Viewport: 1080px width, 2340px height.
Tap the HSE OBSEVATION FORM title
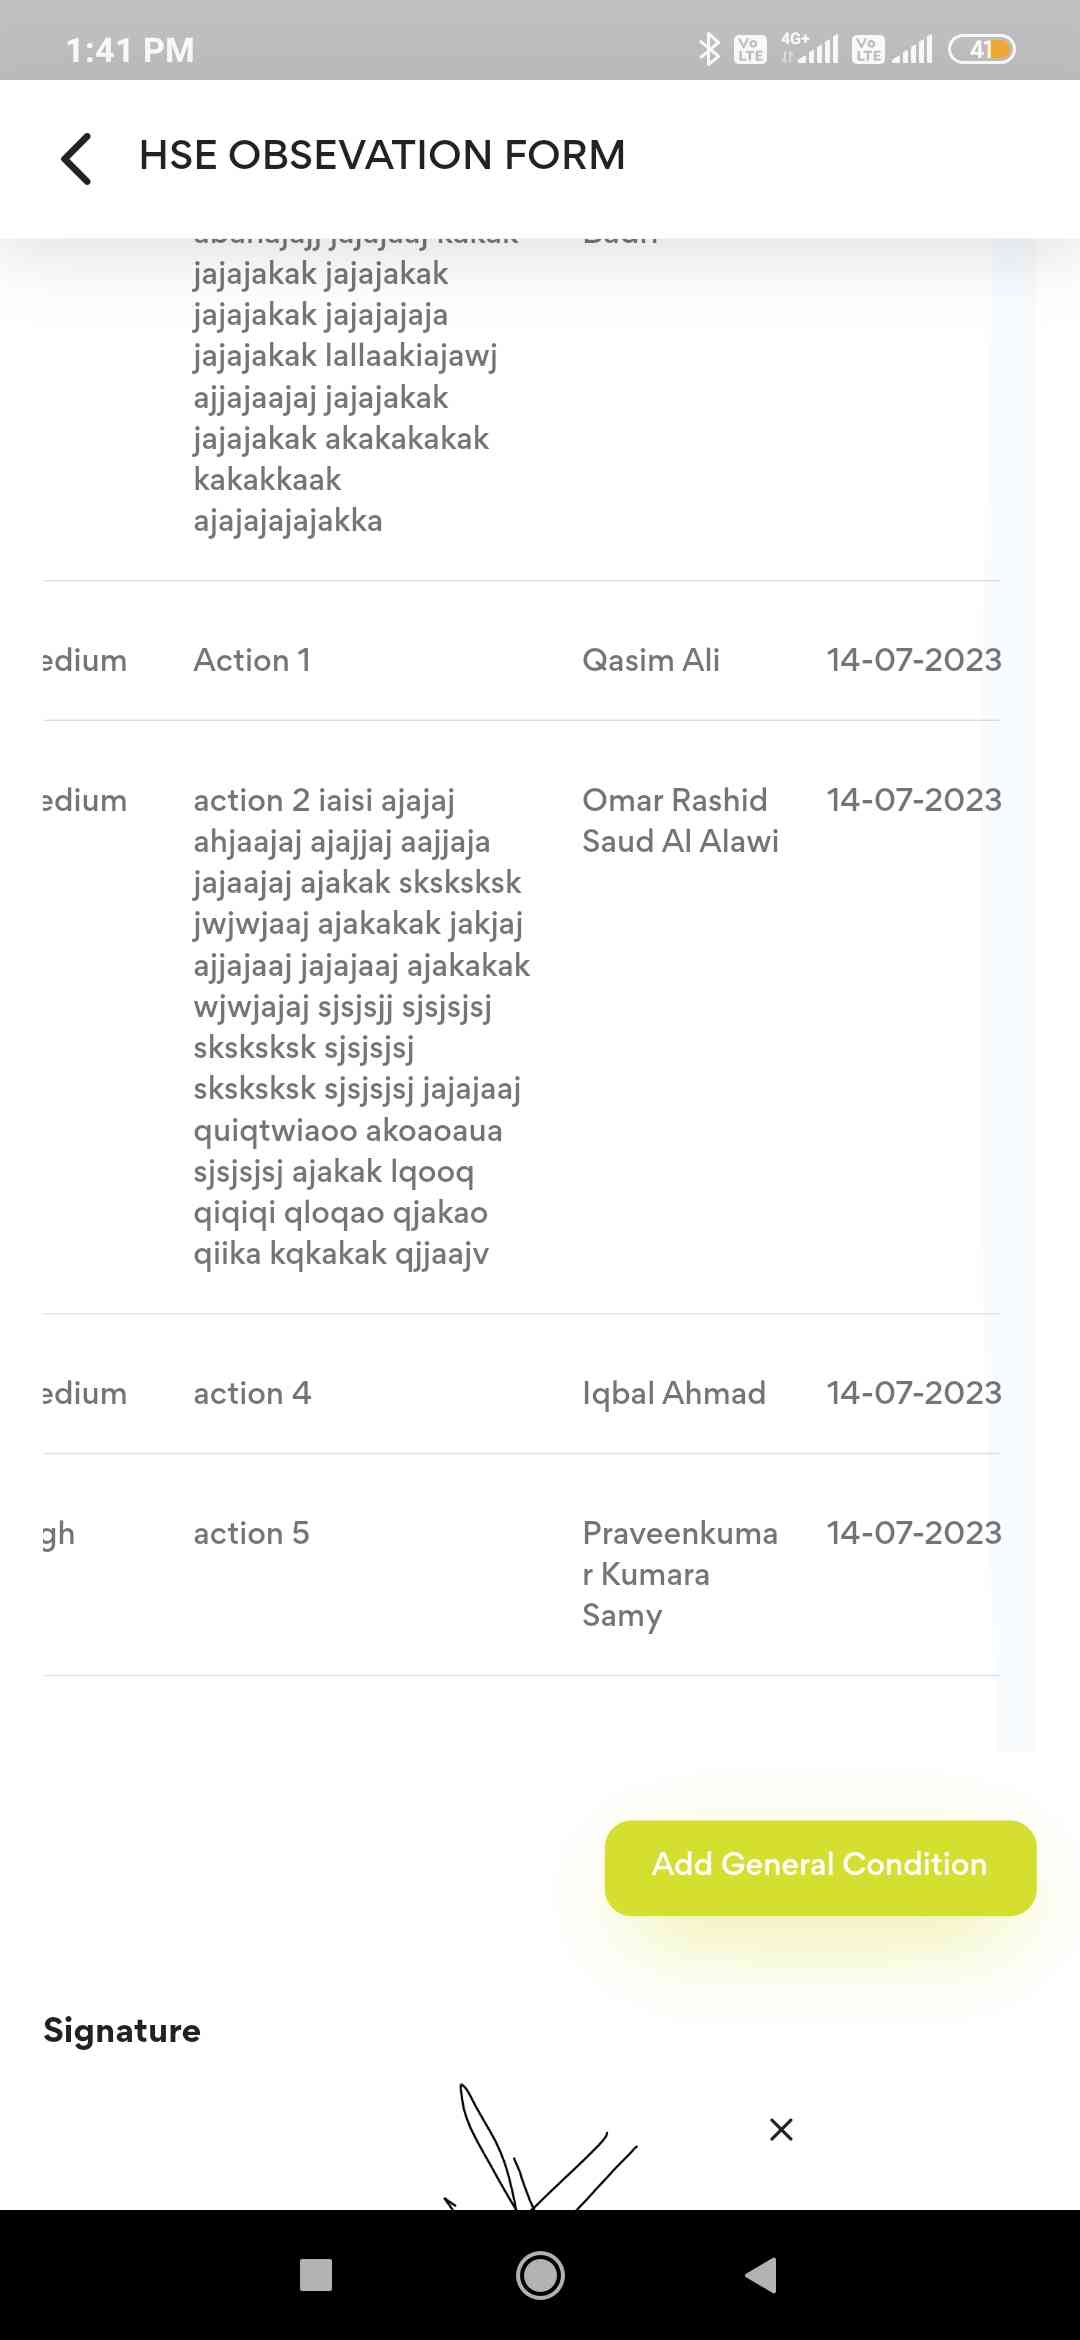coord(382,156)
